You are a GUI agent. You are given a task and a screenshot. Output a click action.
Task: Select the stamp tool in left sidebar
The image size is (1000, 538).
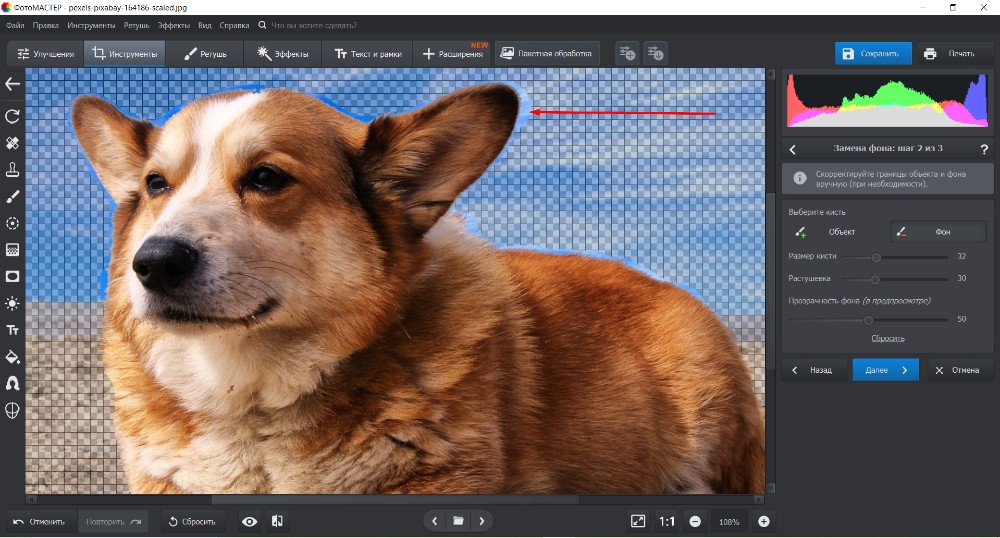tap(13, 170)
